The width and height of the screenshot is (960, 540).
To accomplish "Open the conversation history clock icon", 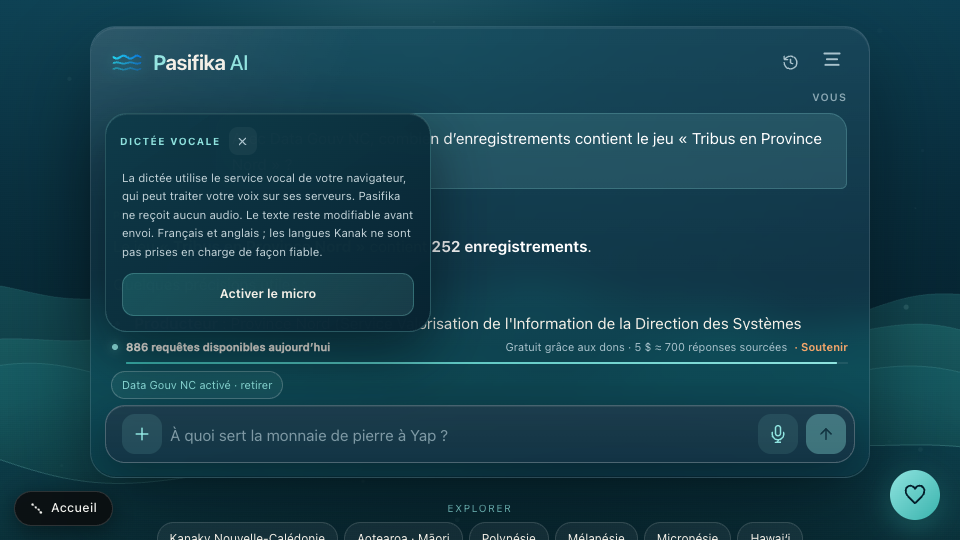I will point(790,62).
